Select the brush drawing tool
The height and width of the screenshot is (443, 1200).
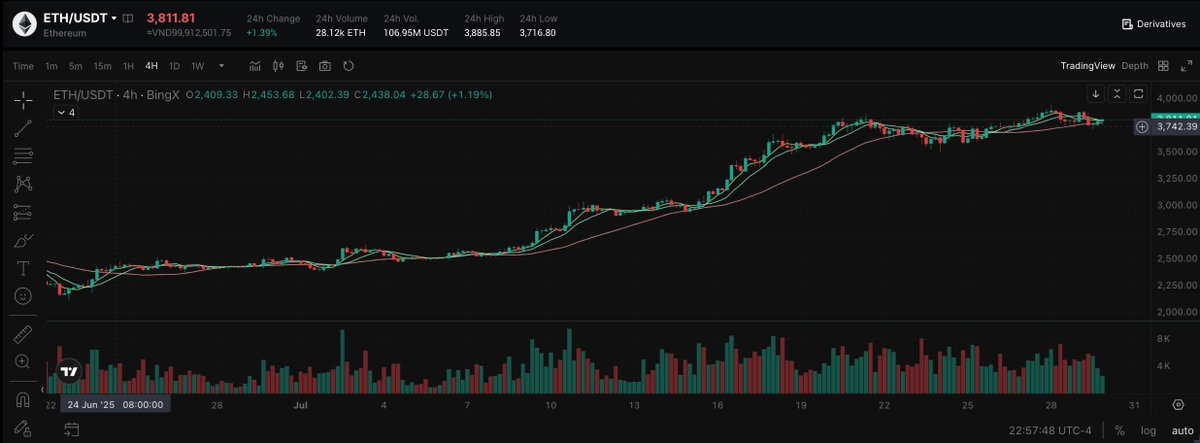(x=23, y=241)
